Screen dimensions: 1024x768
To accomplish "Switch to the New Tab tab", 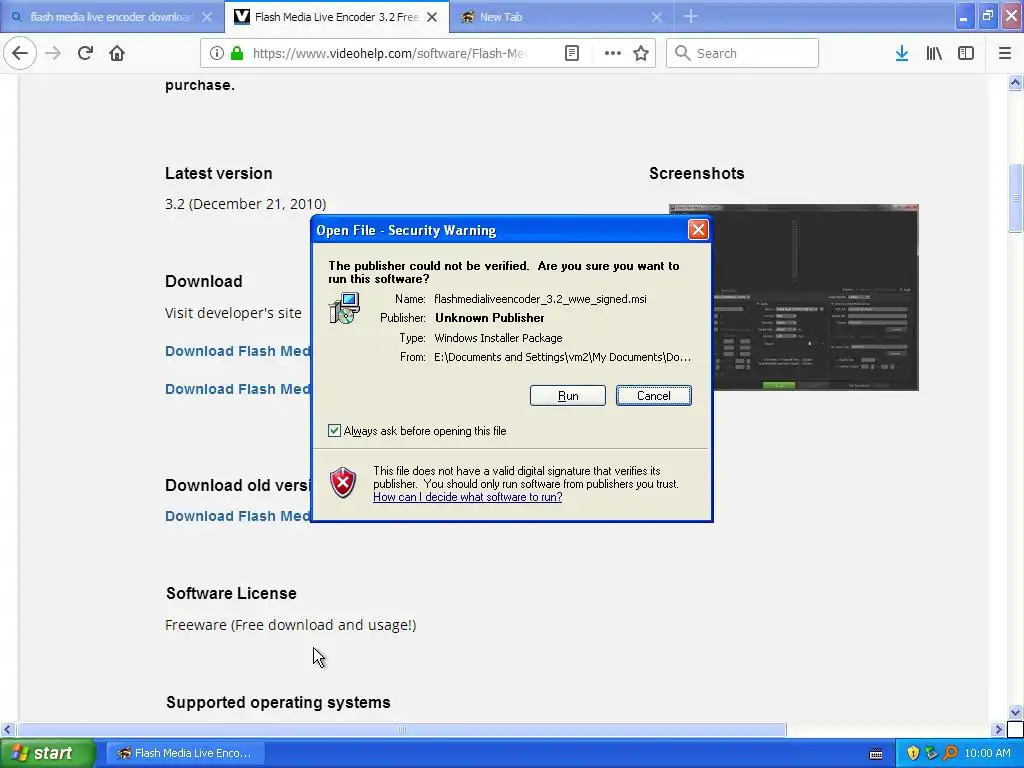I will (x=563, y=17).
